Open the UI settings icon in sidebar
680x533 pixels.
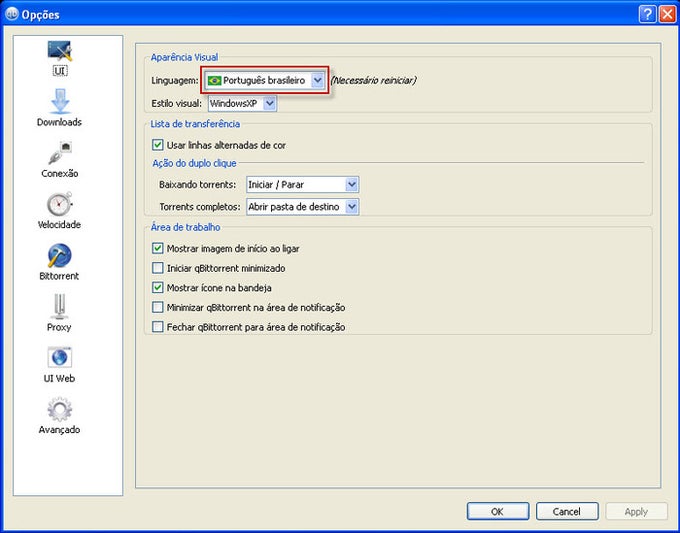59,51
